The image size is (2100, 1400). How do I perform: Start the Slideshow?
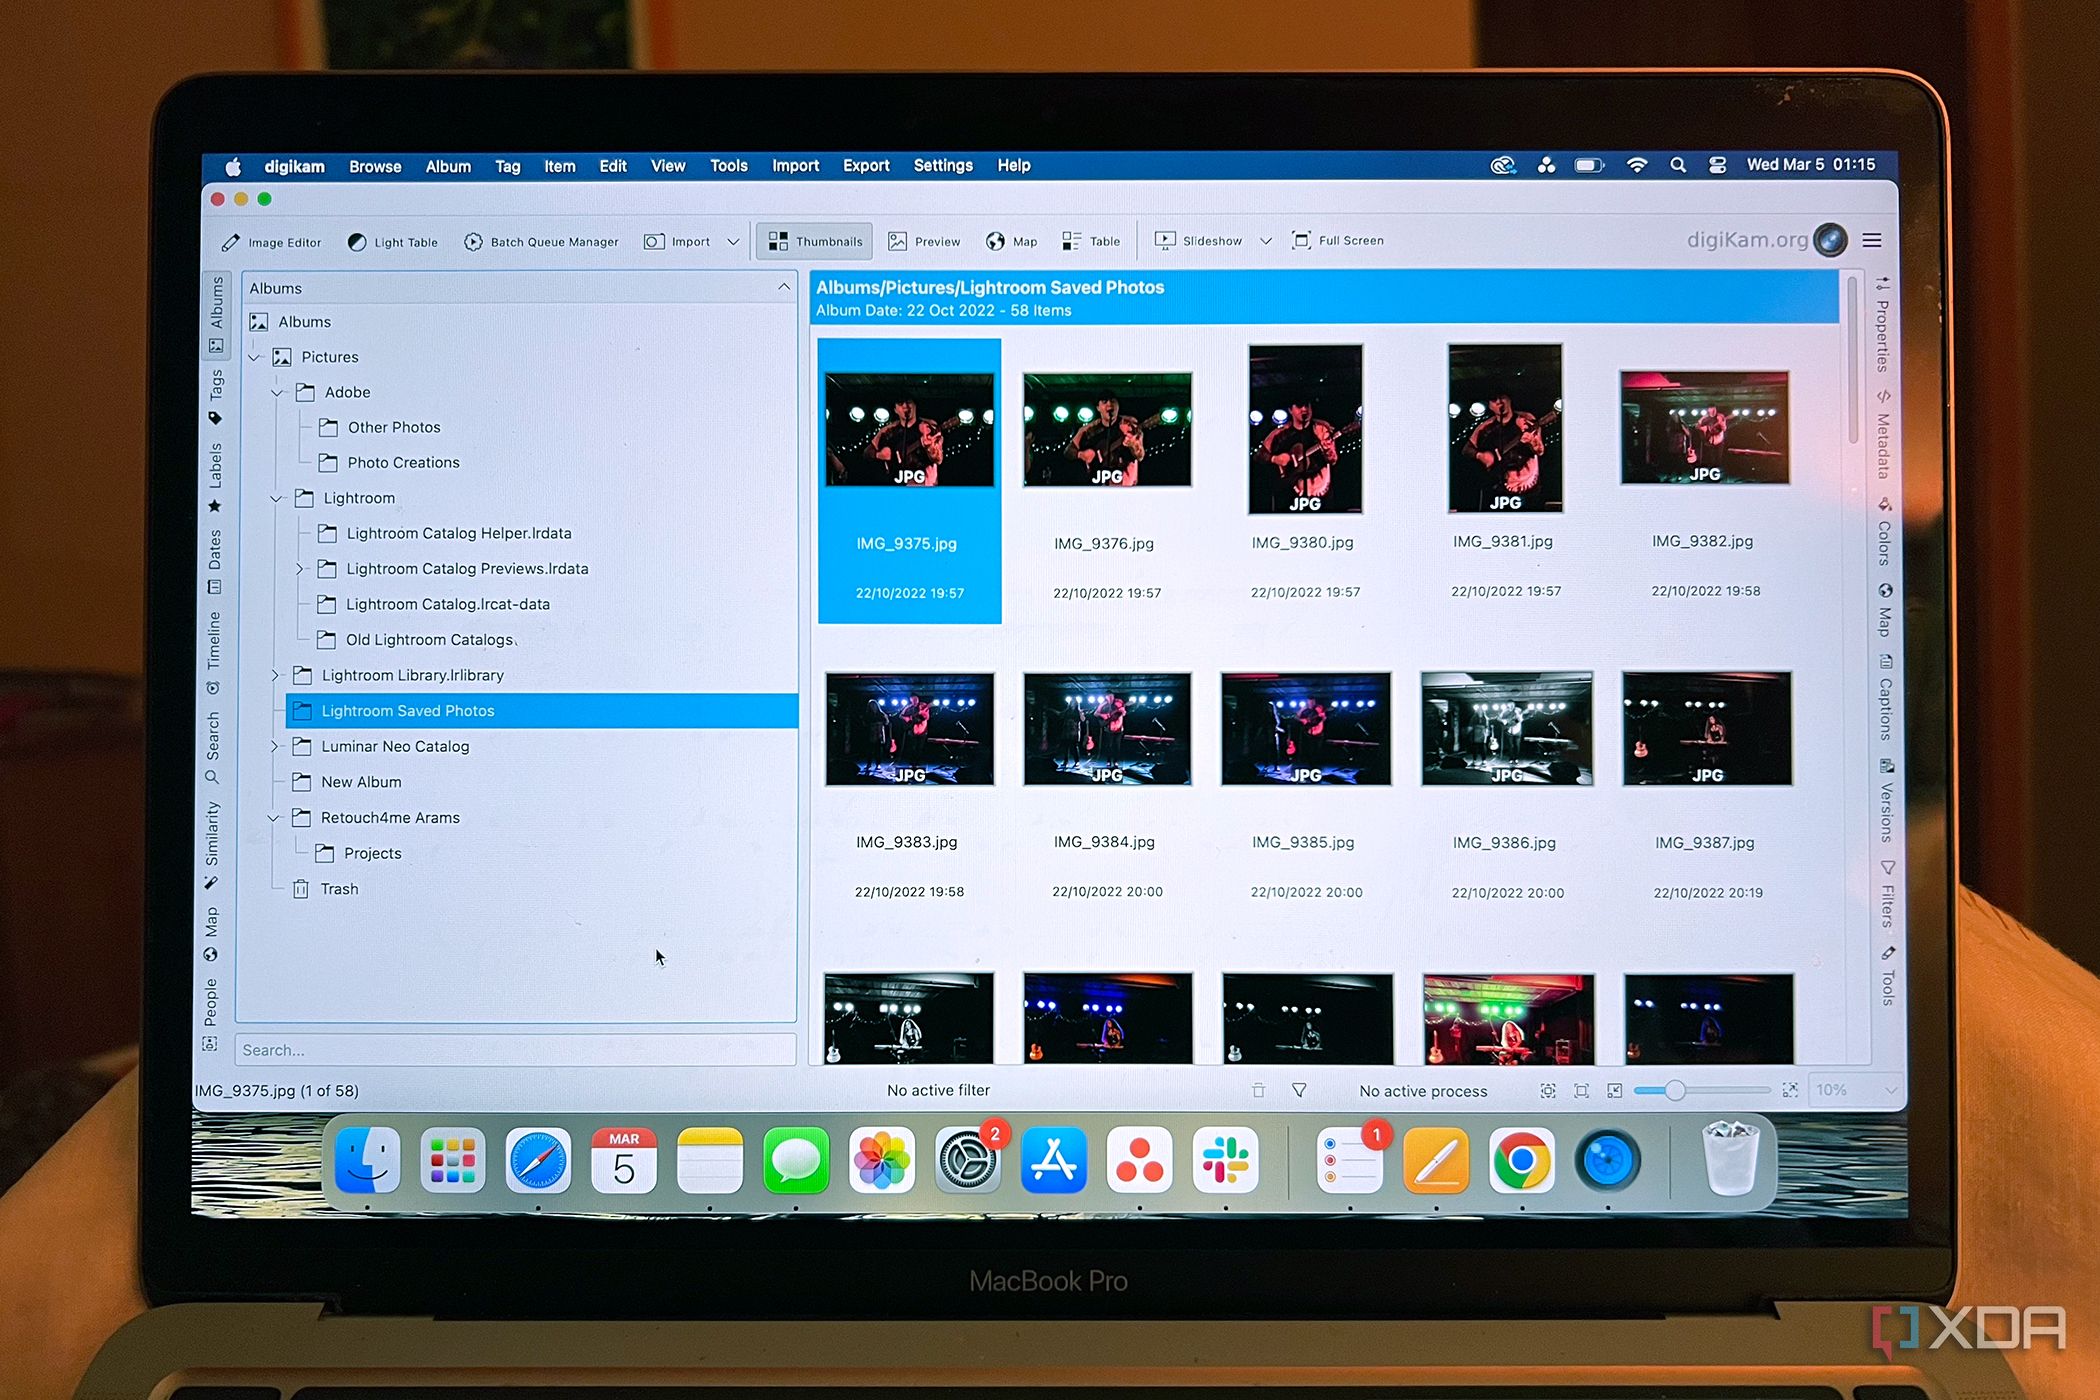pos(1198,241)
